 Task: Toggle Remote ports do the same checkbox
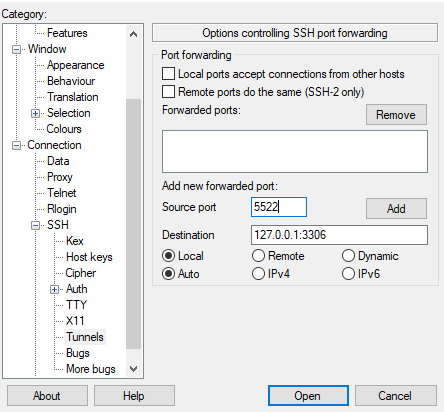pyautogui.click(x=168, y=91)
